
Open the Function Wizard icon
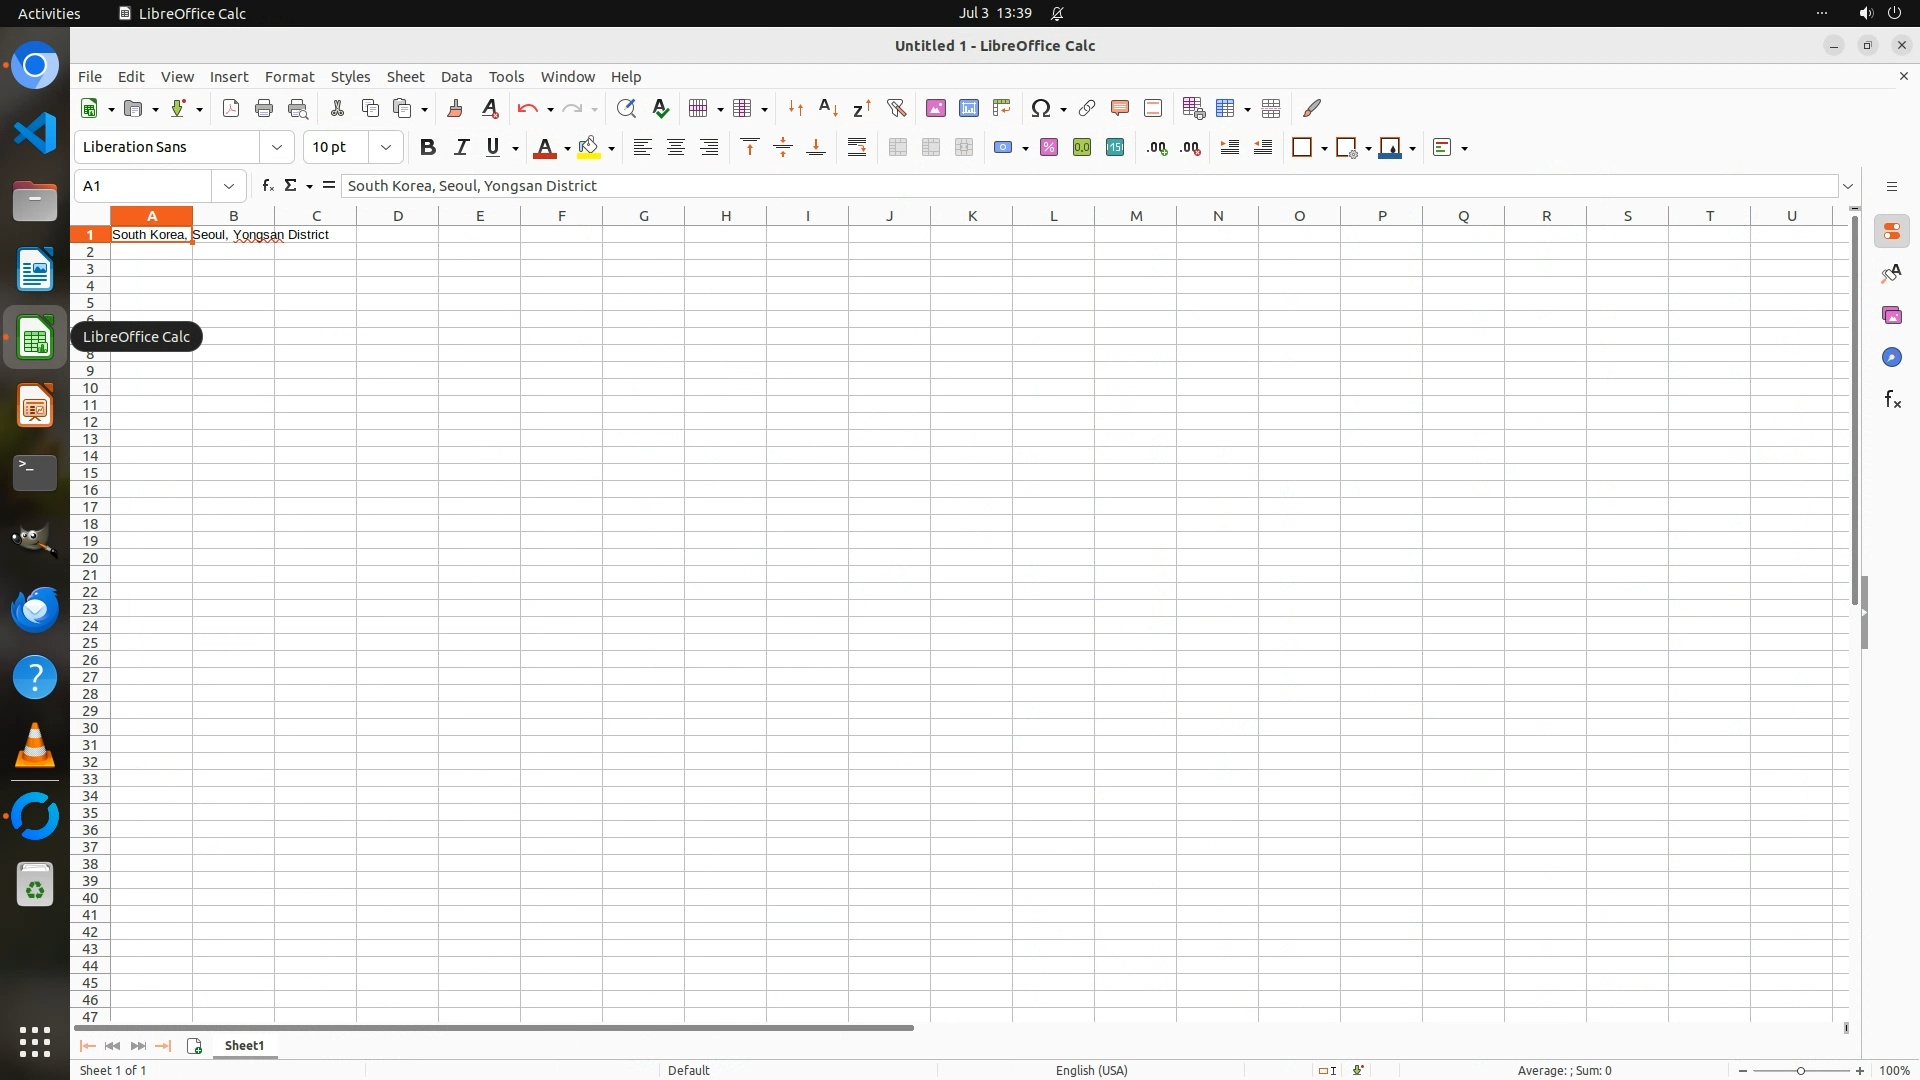tap(267, 185)
